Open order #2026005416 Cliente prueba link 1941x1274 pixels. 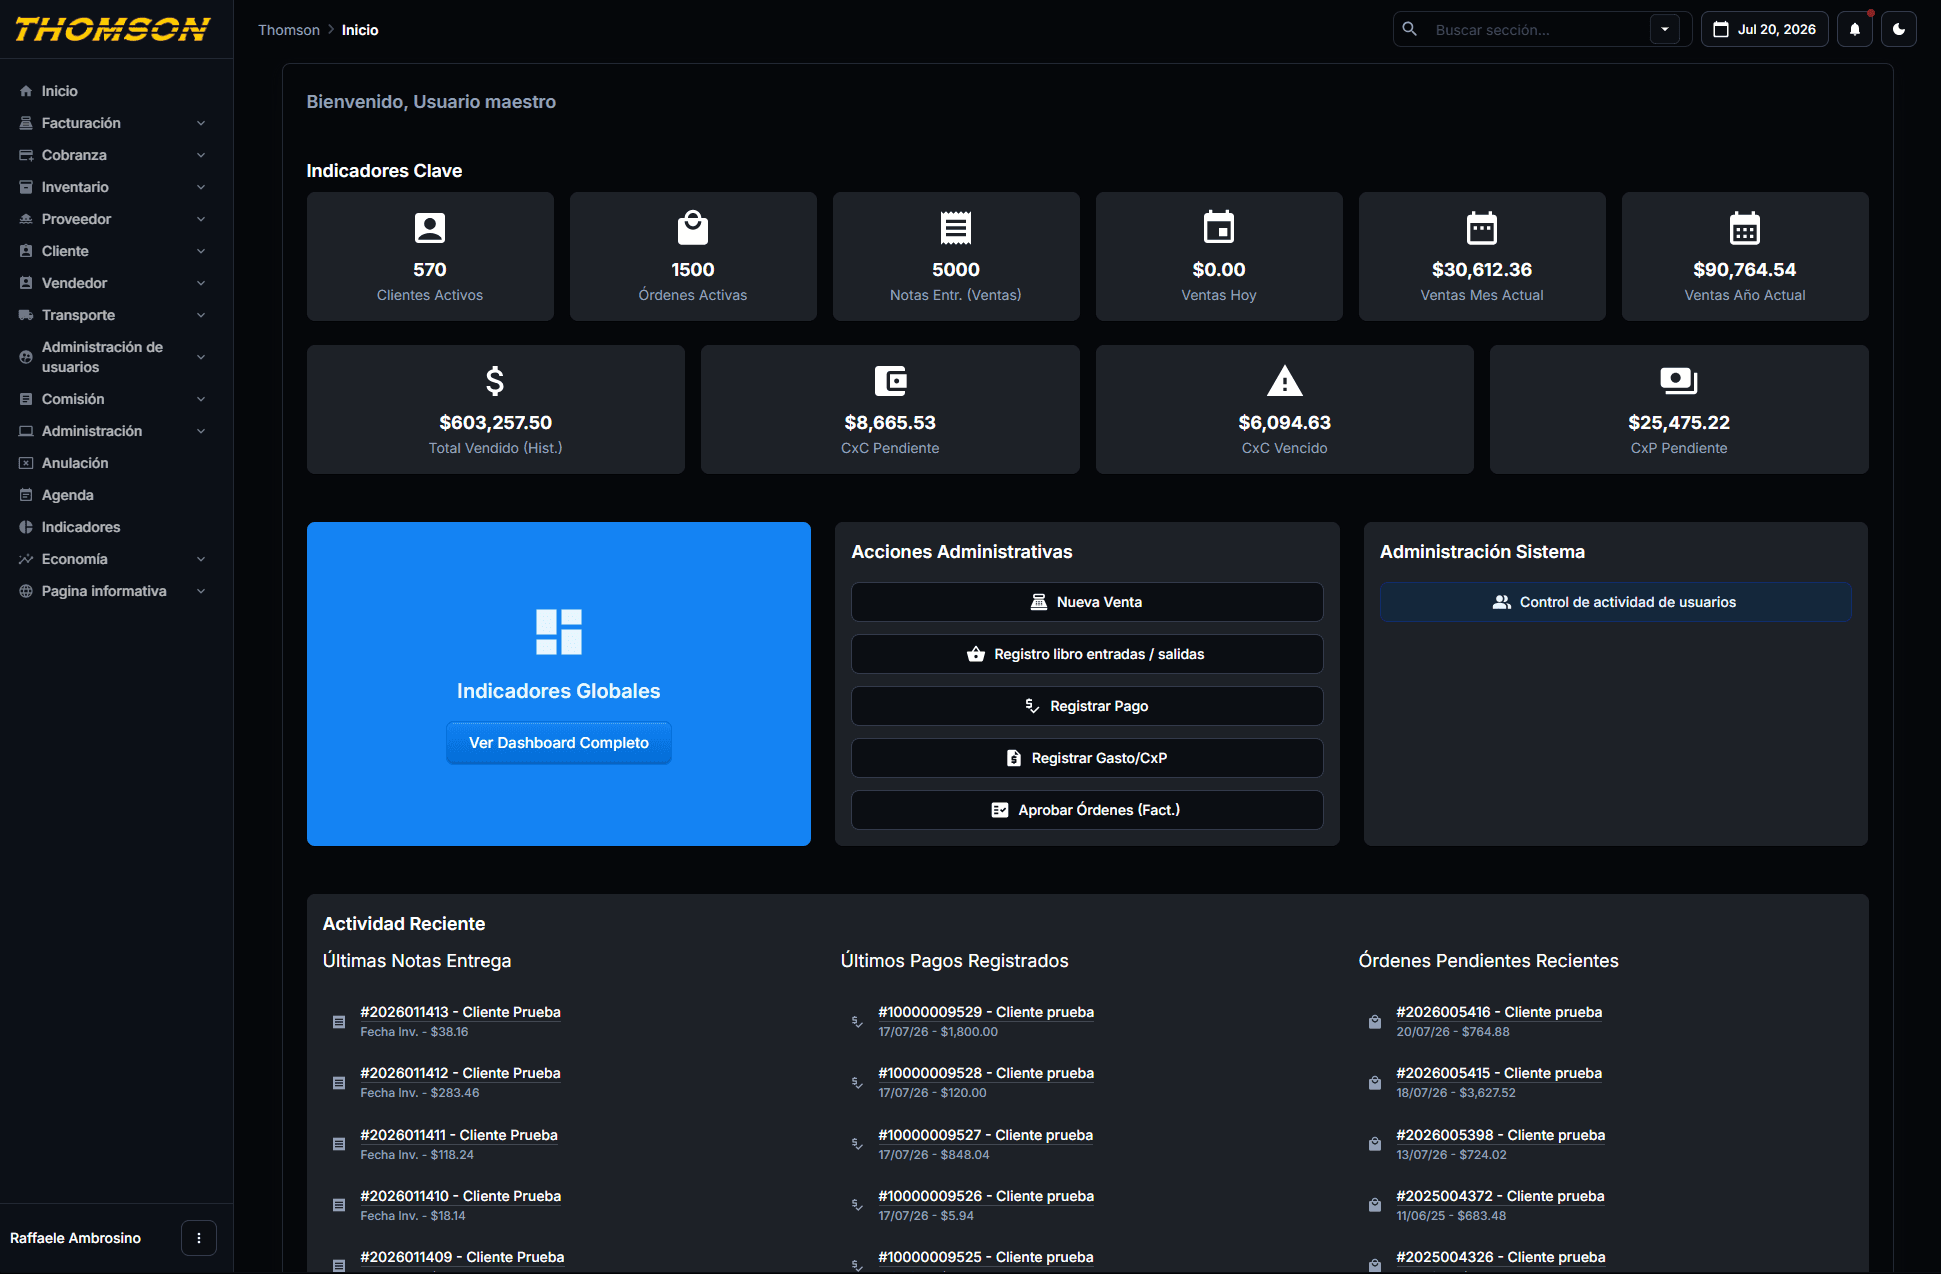[1499, 1012]
